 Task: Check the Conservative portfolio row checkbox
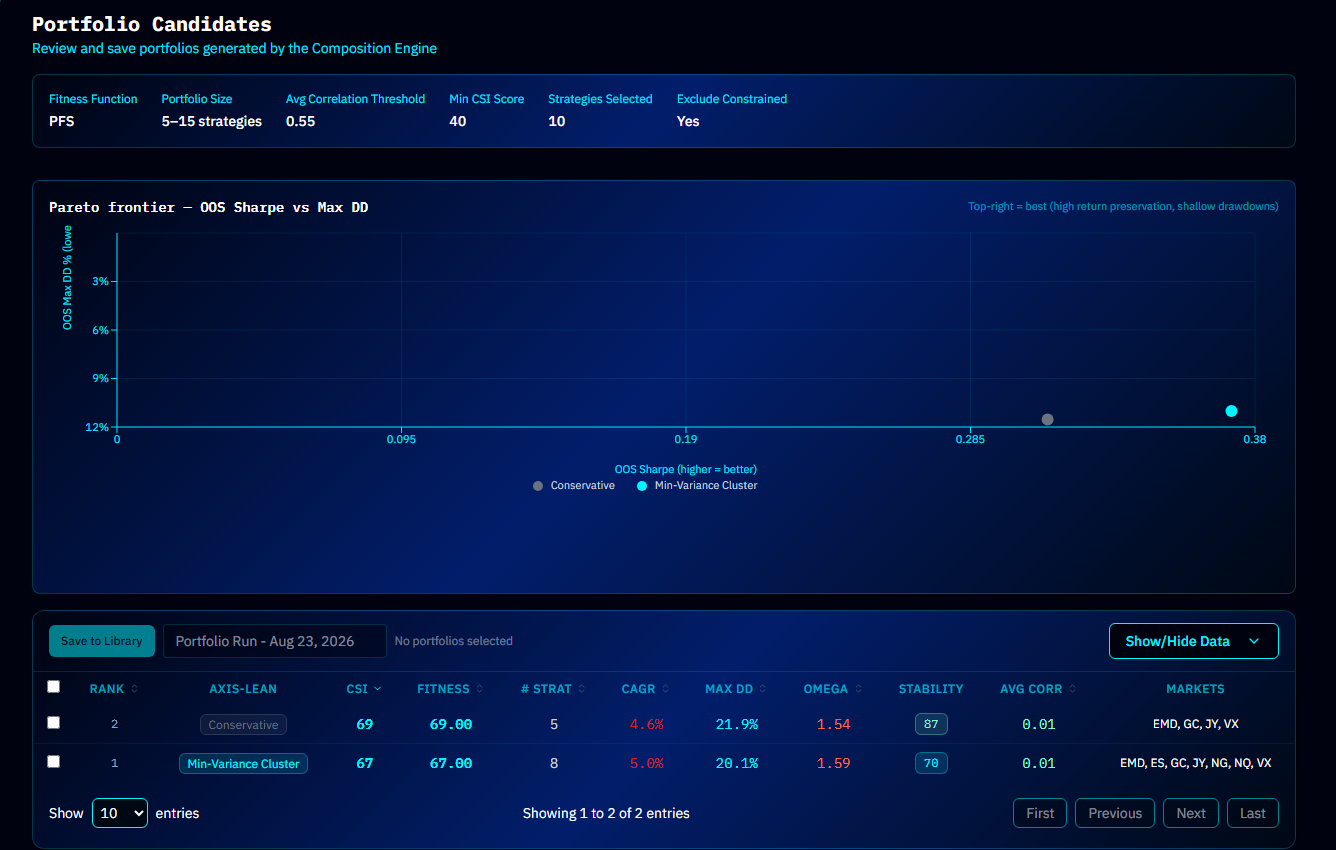pos(54,723)
